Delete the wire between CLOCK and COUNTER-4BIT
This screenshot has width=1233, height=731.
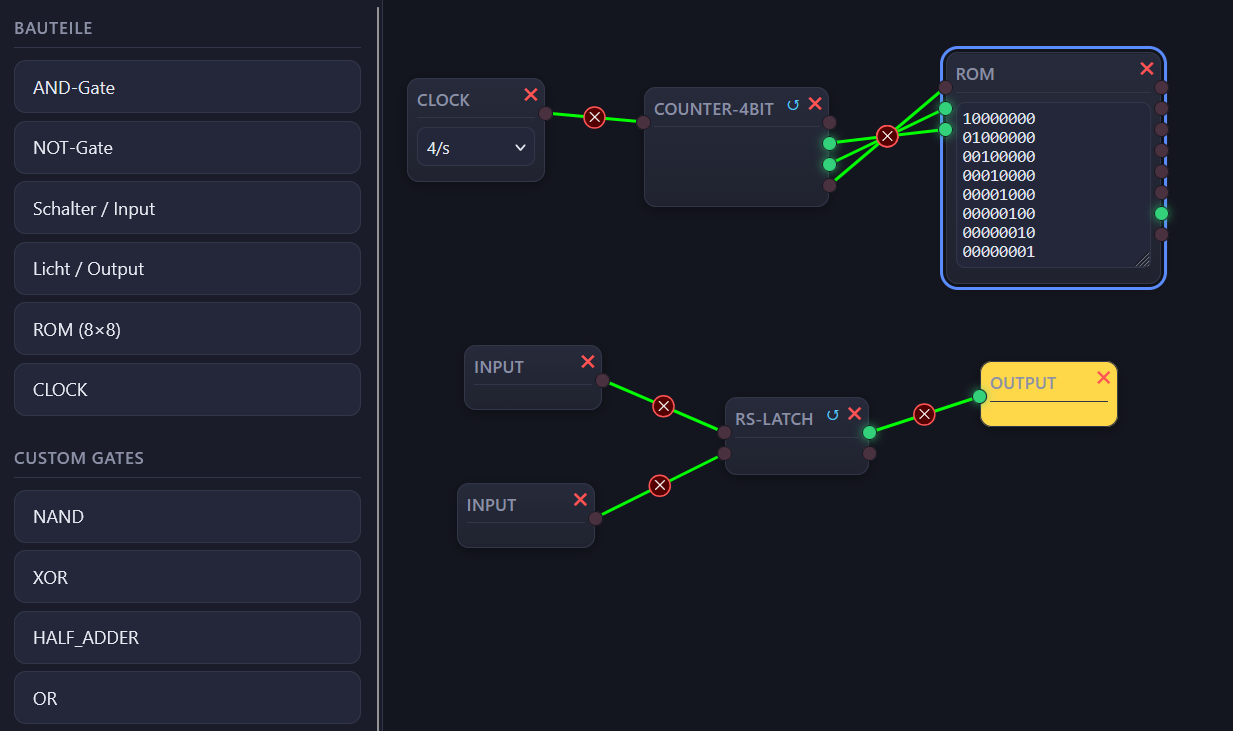(x=595, y=118)
